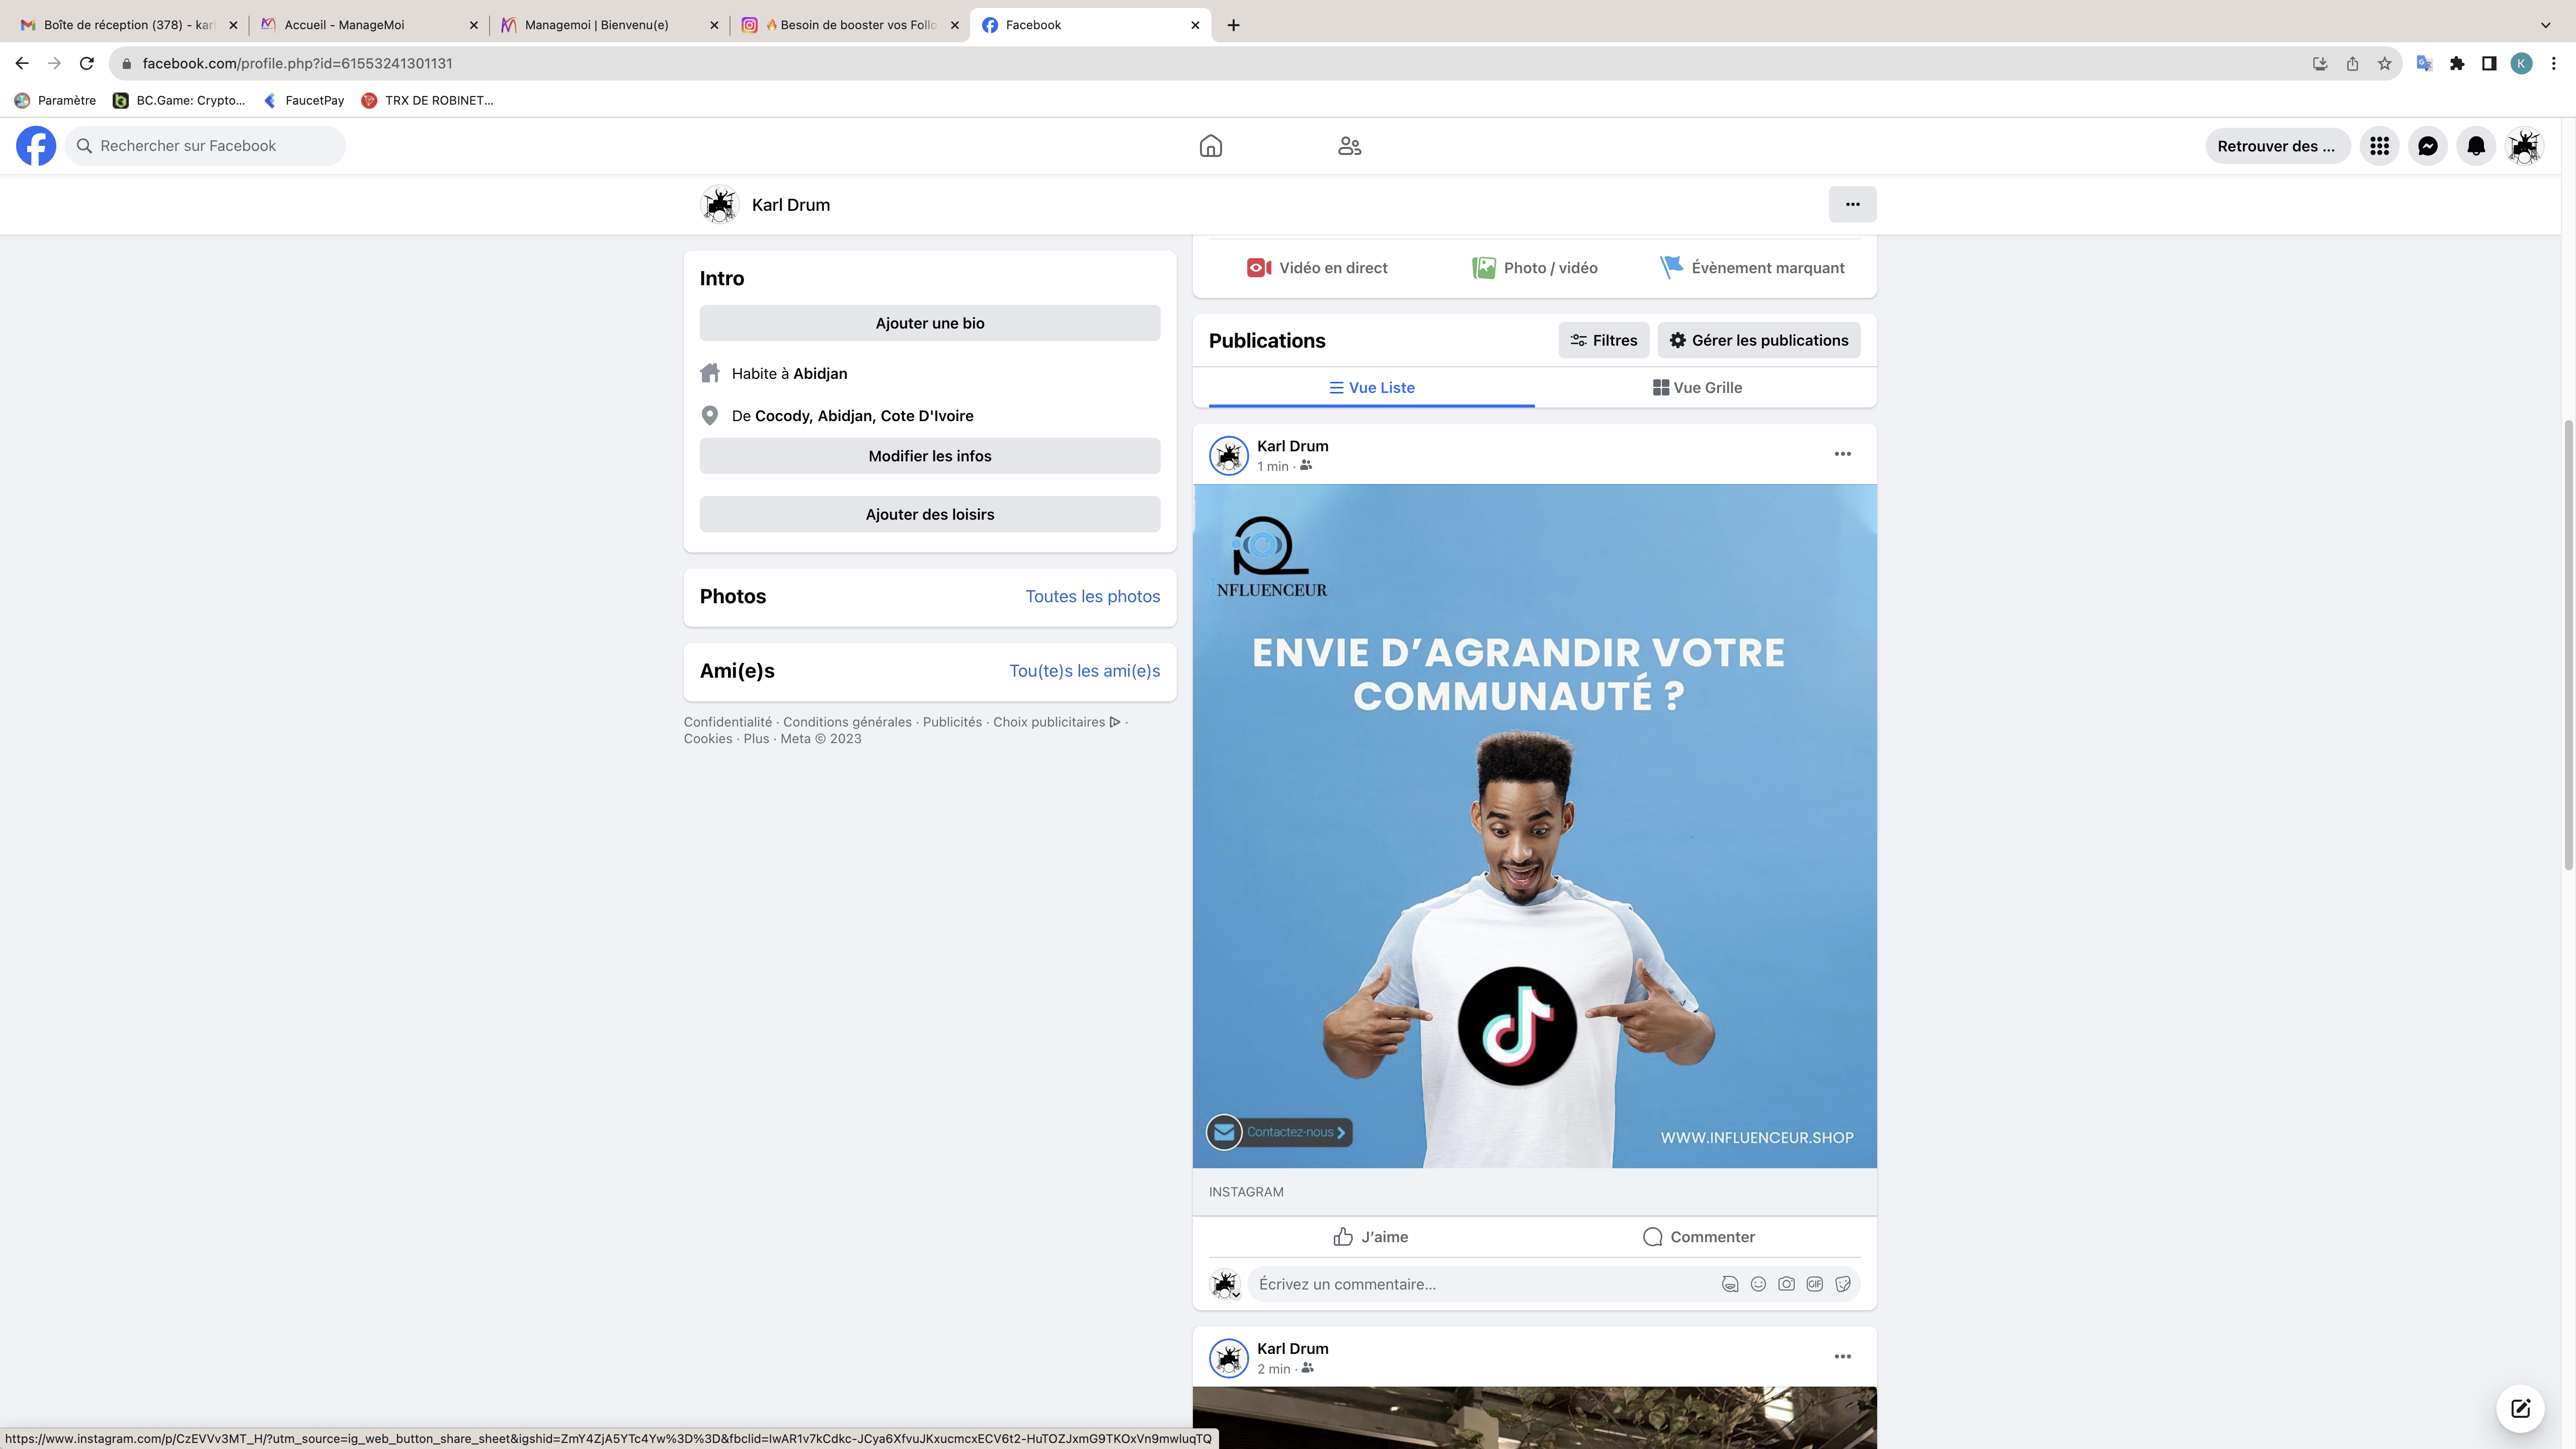The width and height of the screenshot is (2576, 1449).
Task: Open the Friends icon in top navigation
Action: click(x=1349, y=146)
